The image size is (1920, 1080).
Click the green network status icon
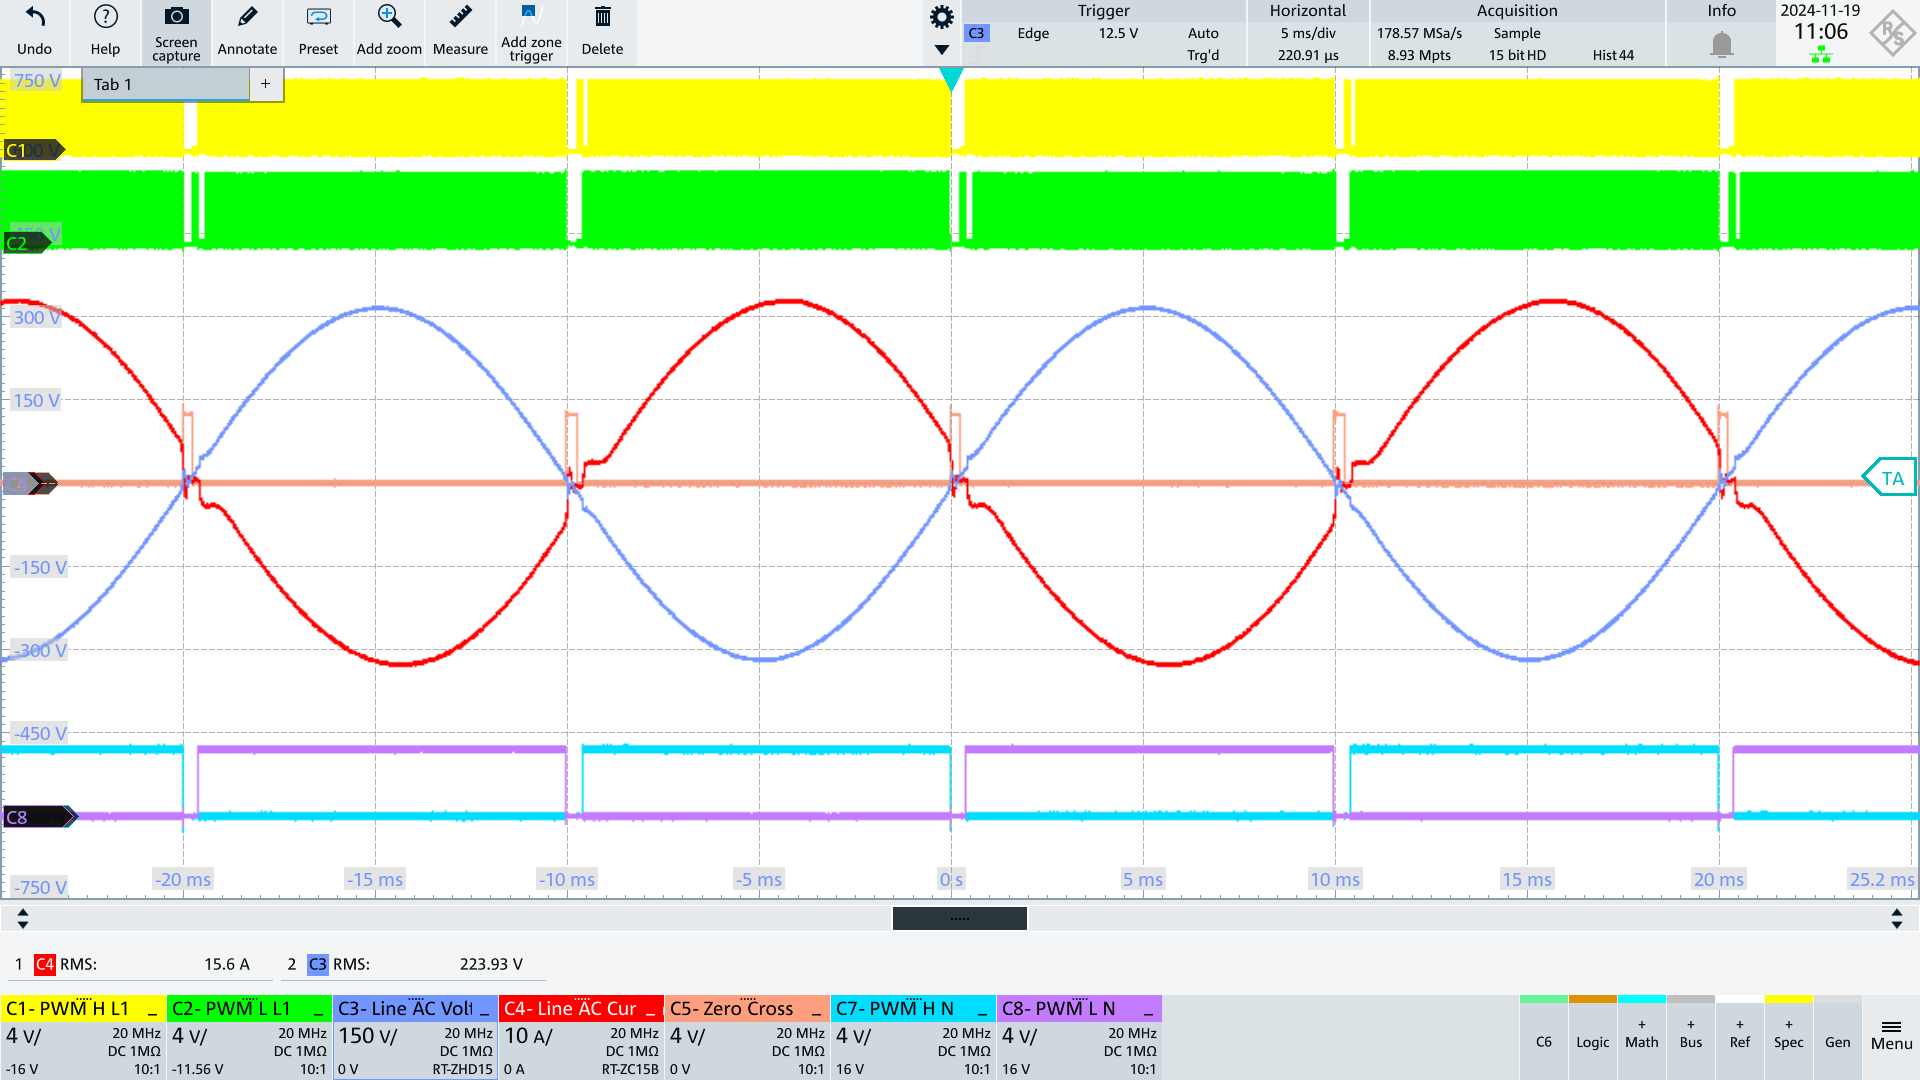(1820, 56)
